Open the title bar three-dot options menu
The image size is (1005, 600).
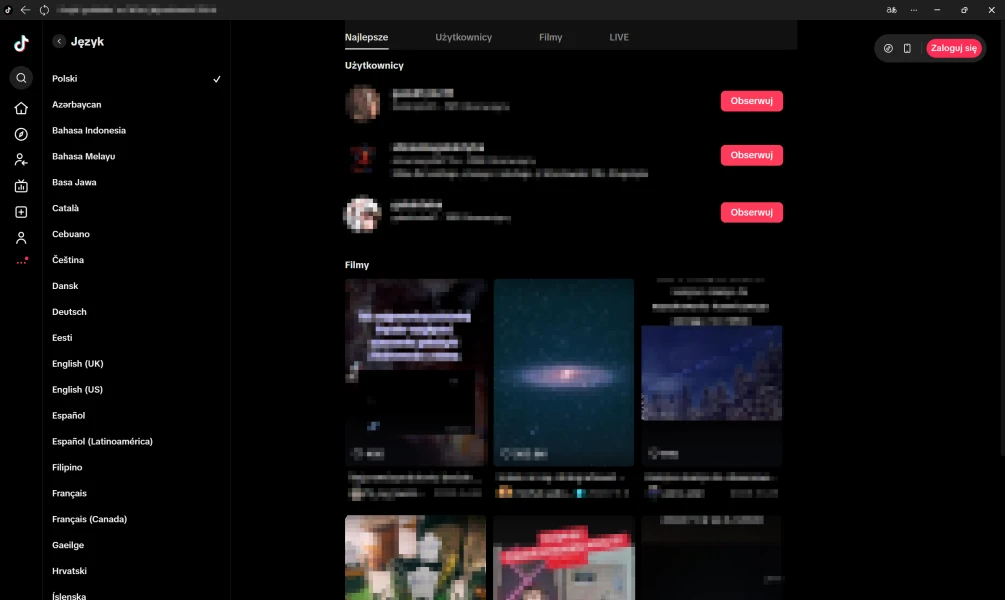(x=913, y=10)
